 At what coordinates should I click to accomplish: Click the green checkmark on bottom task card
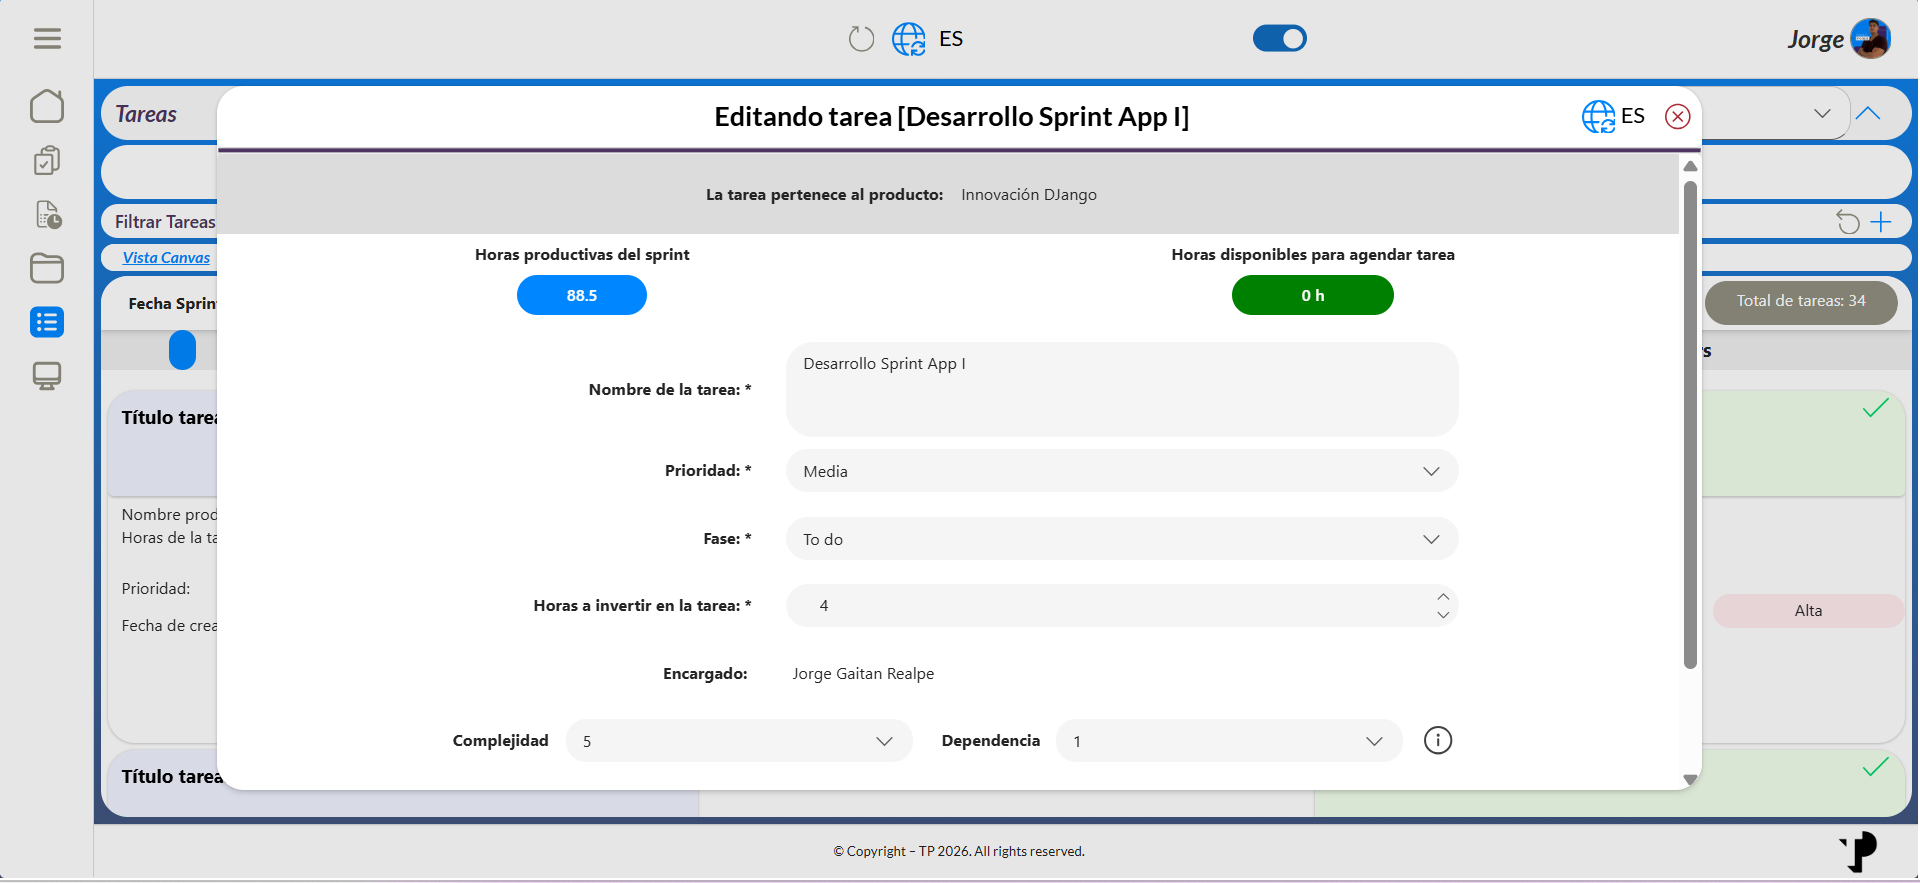coord(1876,767)
